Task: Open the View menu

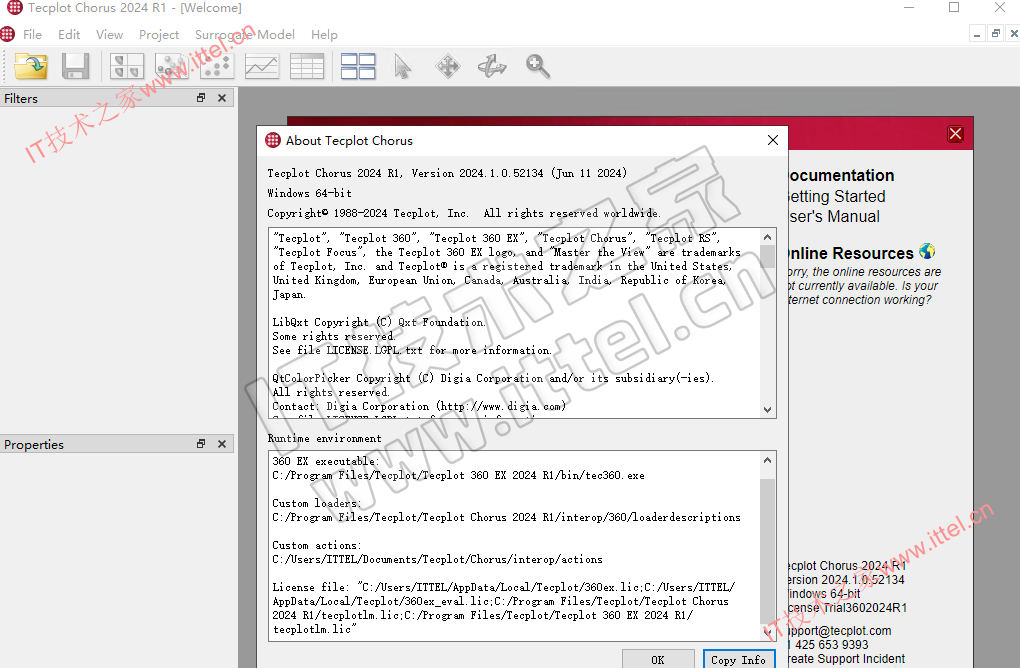Action: [x=109, y=34]
